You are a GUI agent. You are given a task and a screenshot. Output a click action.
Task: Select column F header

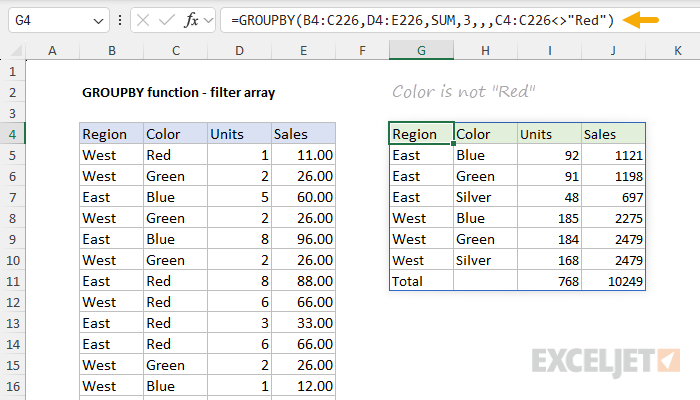pos(362,50)
